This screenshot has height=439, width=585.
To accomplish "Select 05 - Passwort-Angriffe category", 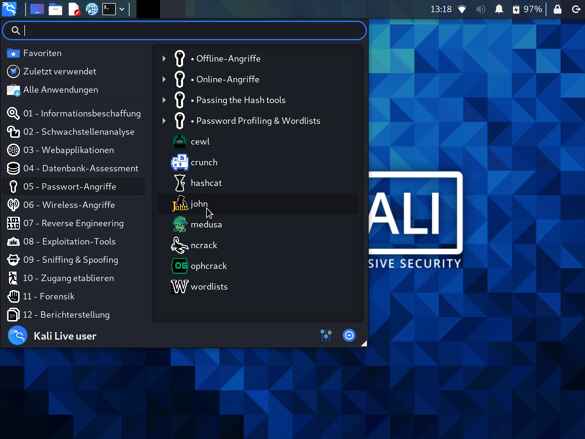I will pos(74,186).
